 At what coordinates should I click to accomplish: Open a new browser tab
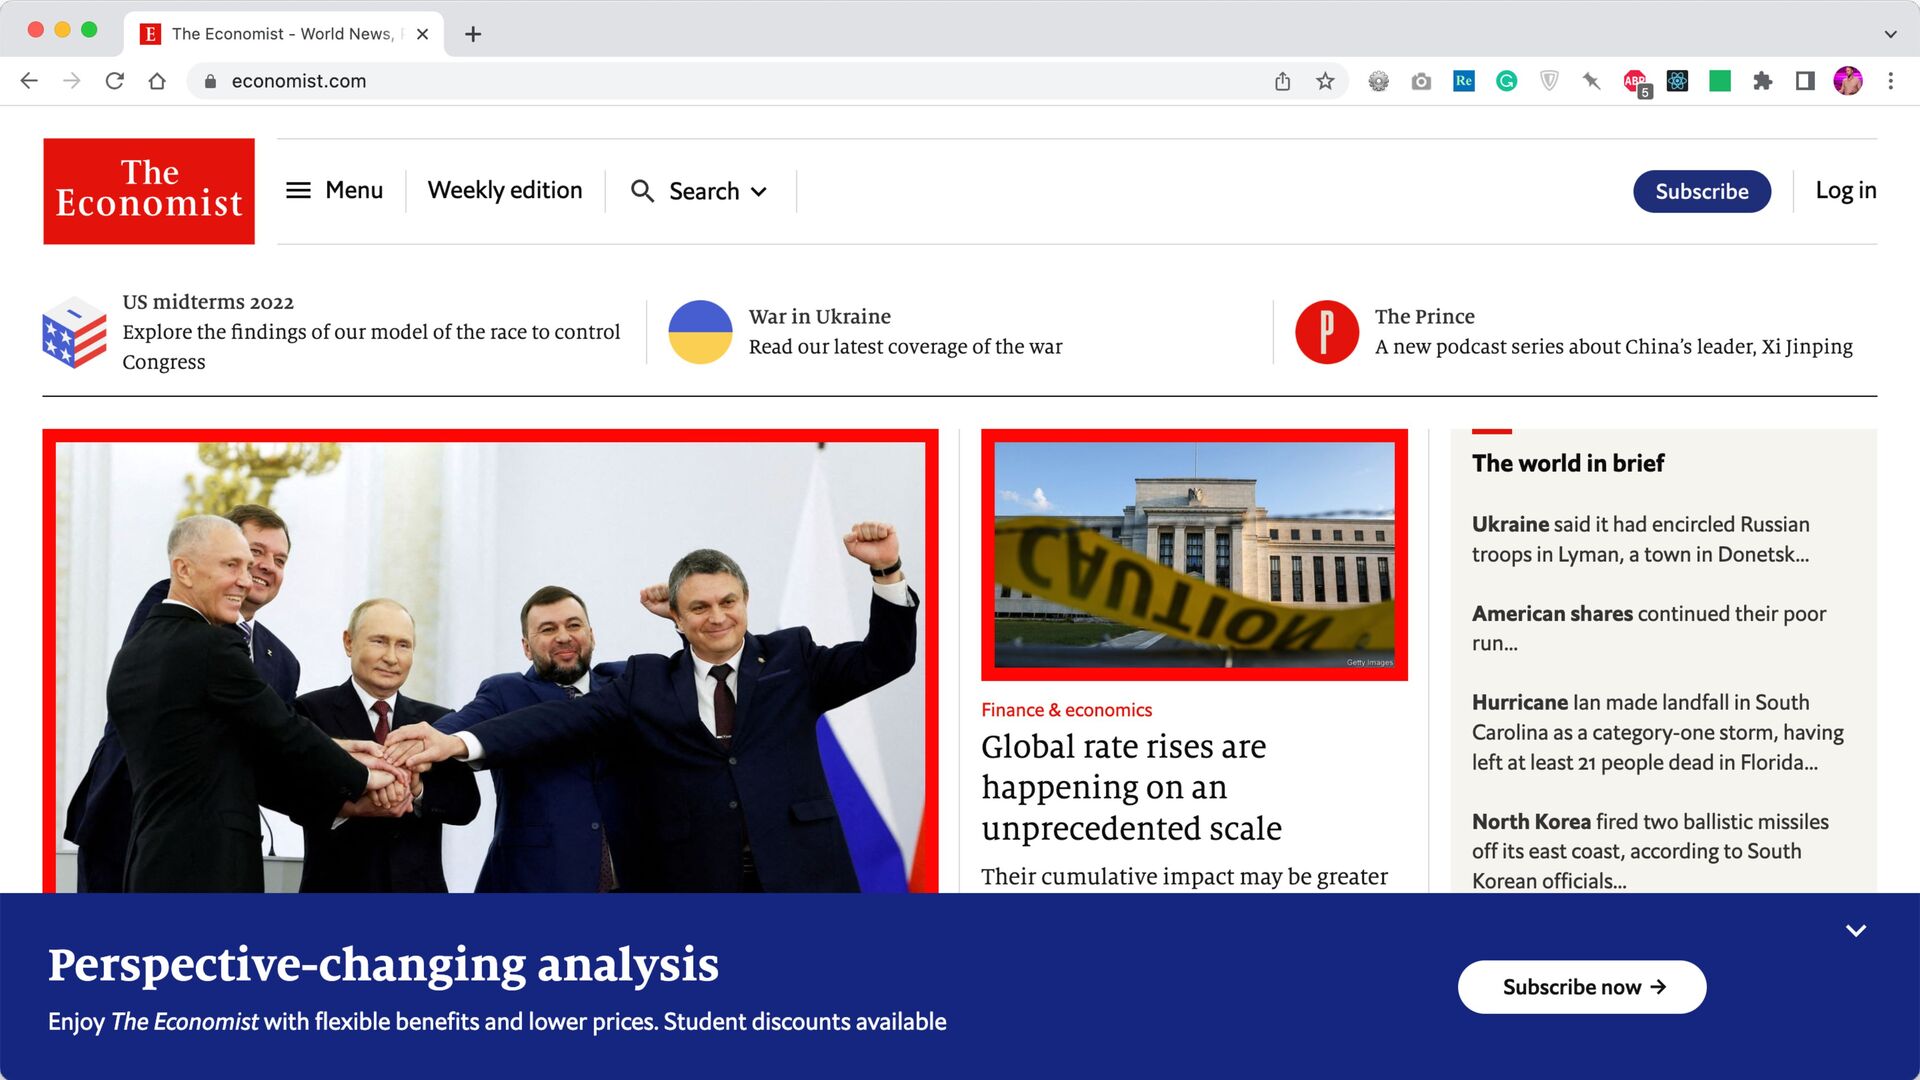point(473,34)
